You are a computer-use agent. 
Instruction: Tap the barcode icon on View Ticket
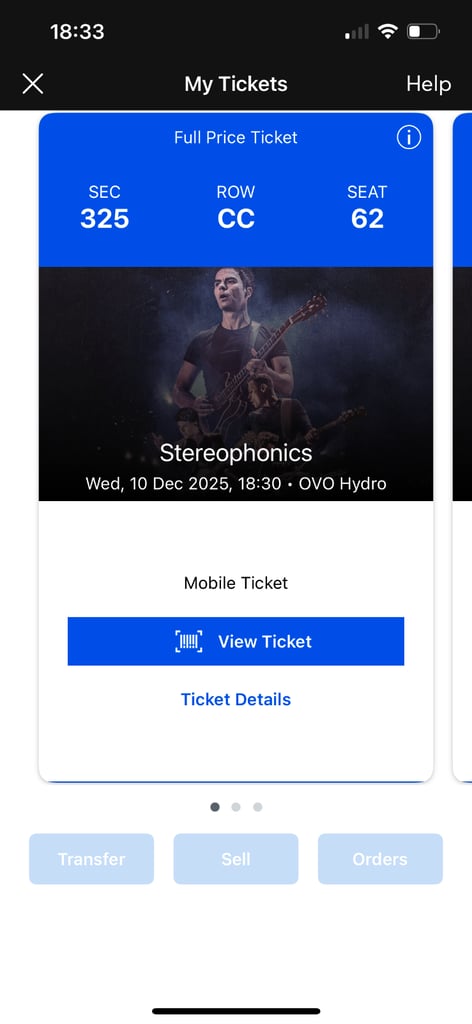(189, 641)
